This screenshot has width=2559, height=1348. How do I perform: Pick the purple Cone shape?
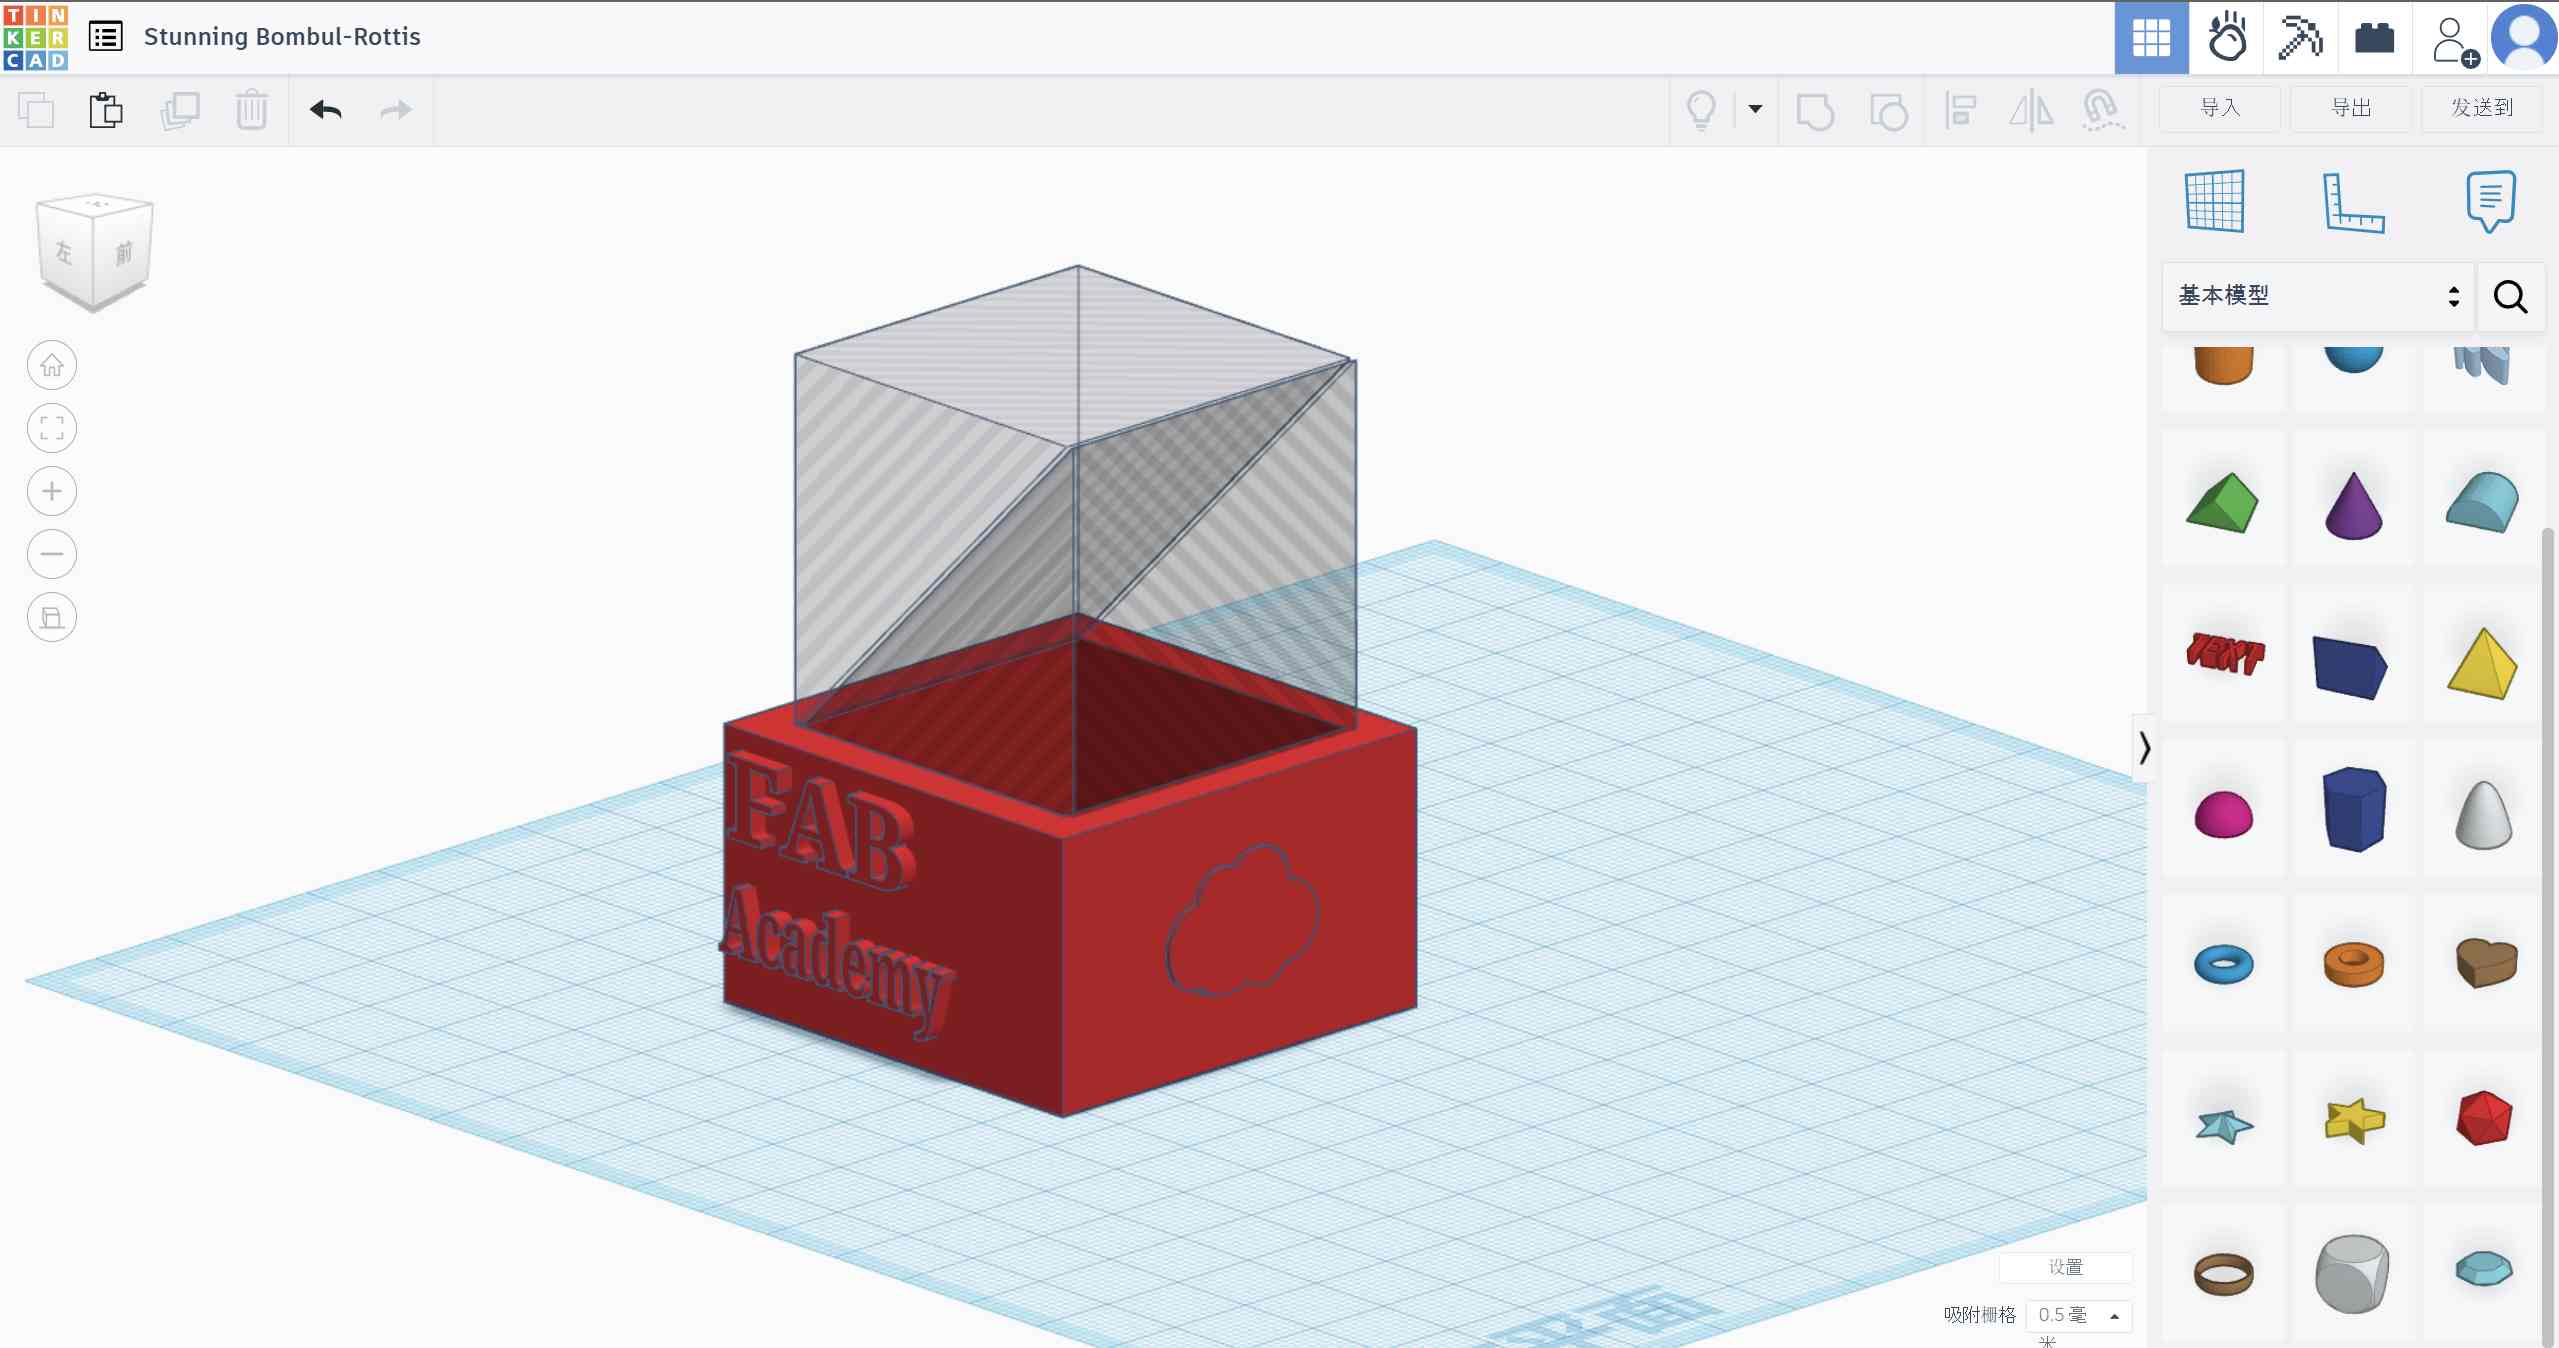[x=2353, y=505]
